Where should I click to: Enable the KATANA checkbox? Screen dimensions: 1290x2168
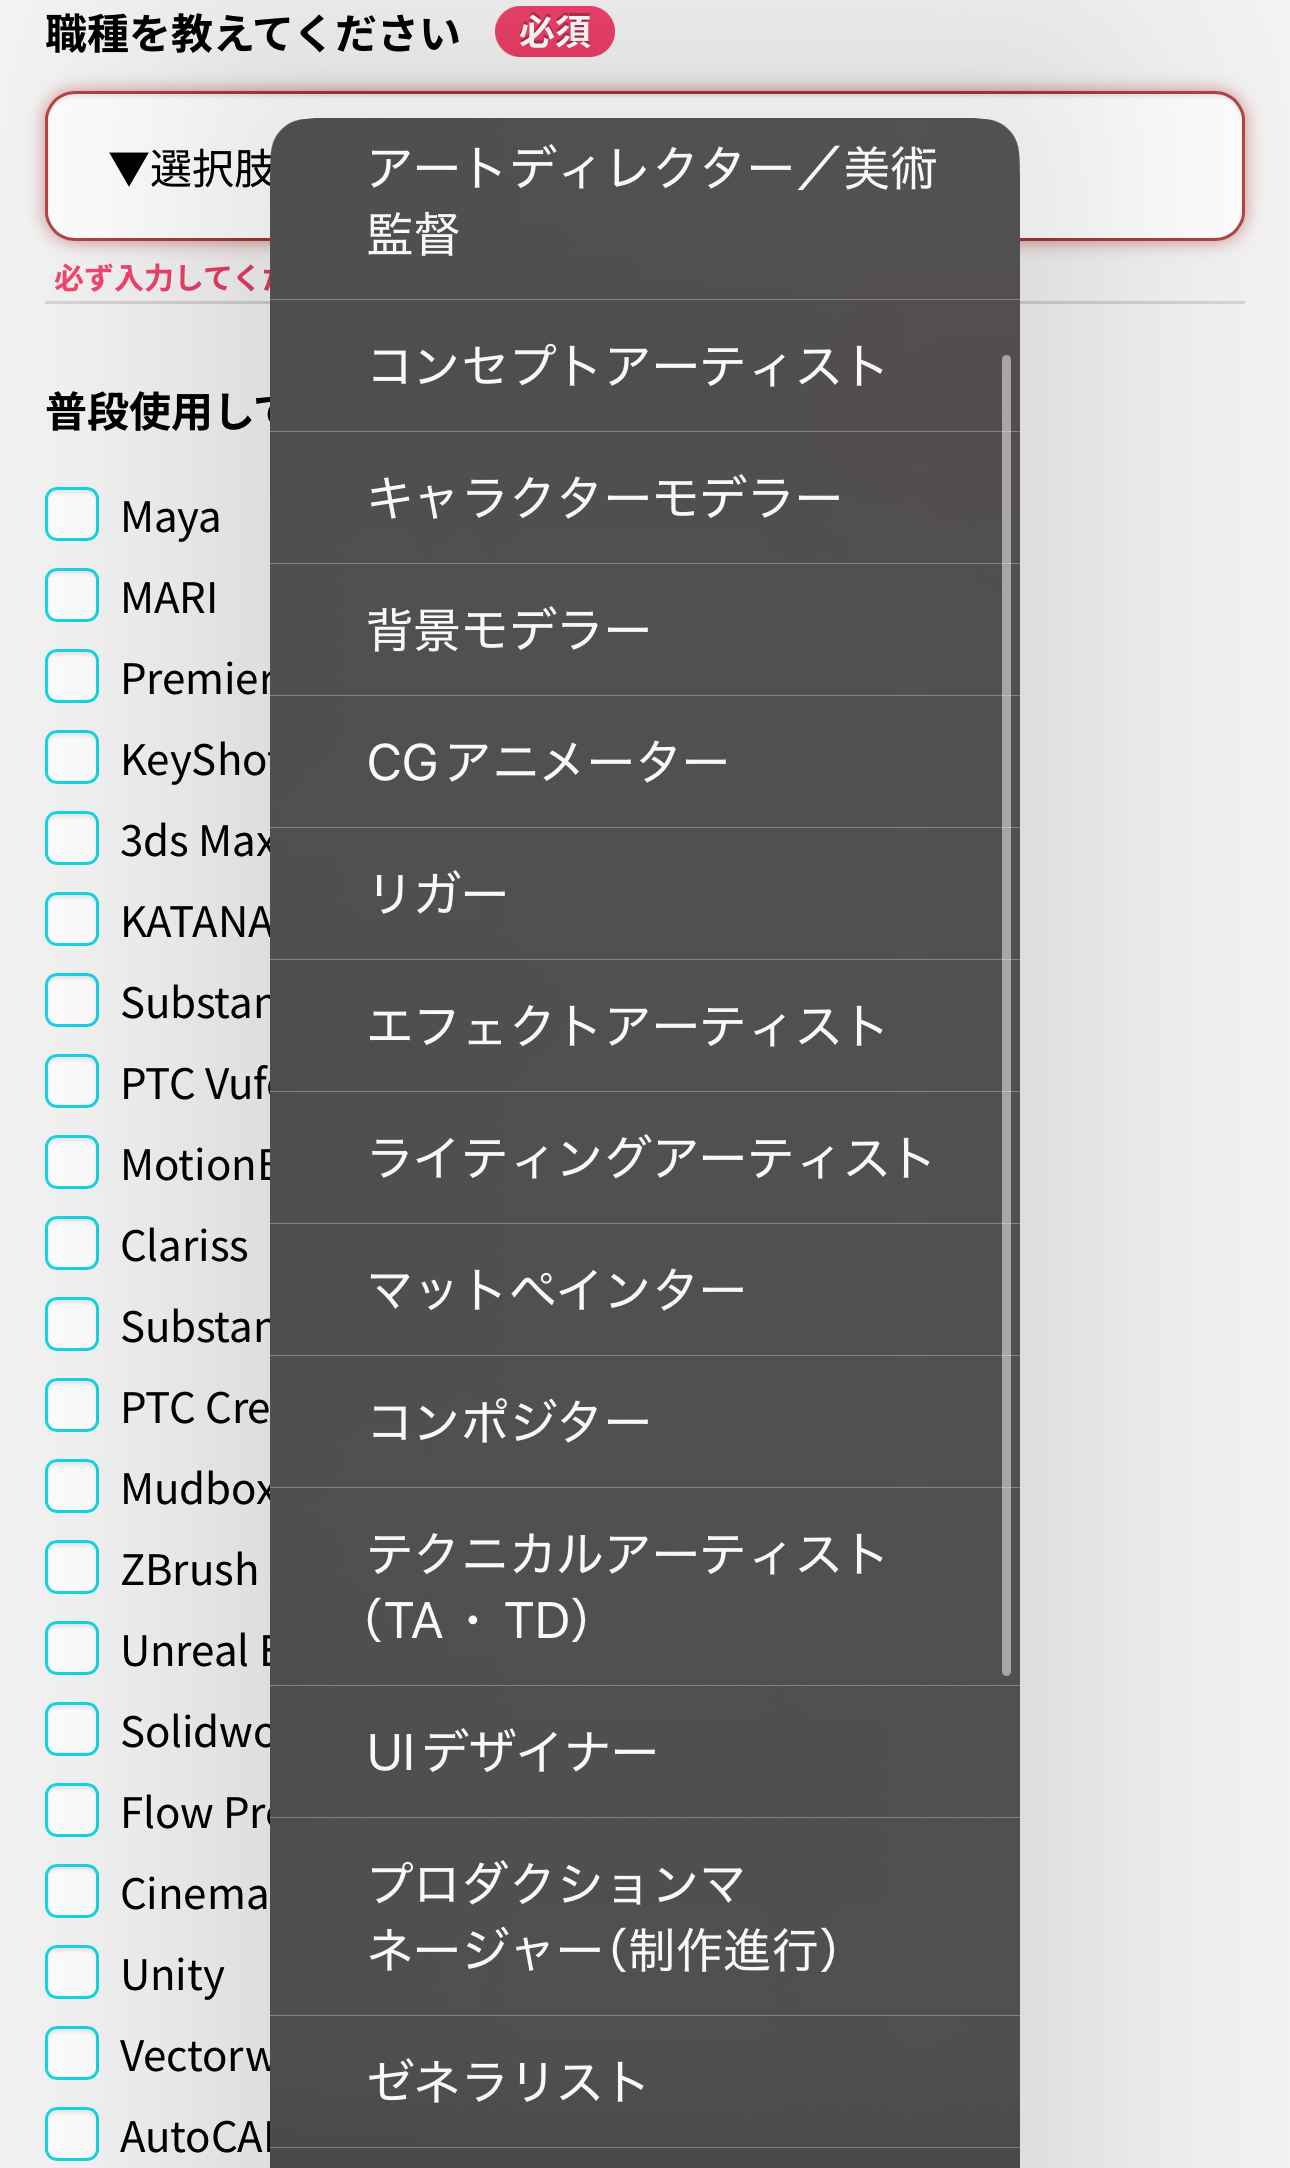click(72, 919)
